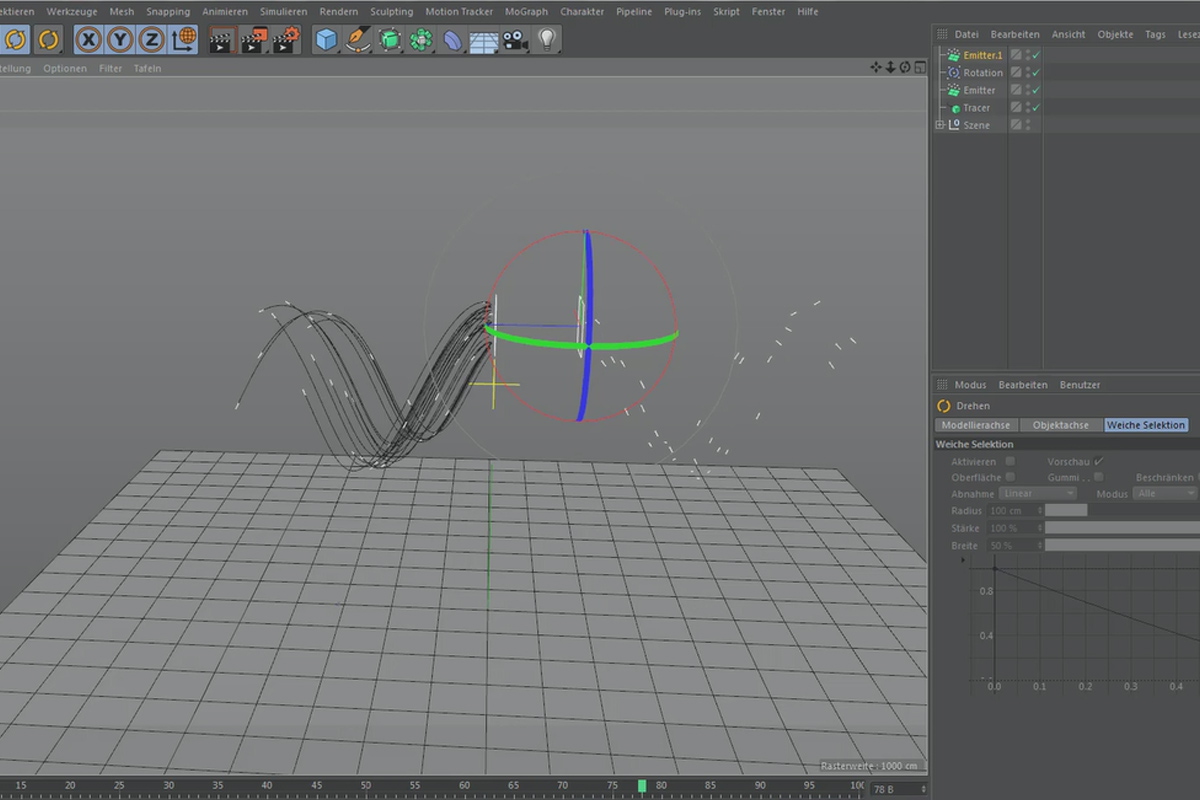This screenshot has height=800, width=1200.
Task: Click the Modellierachse button
Action: (x=976, y=424)
